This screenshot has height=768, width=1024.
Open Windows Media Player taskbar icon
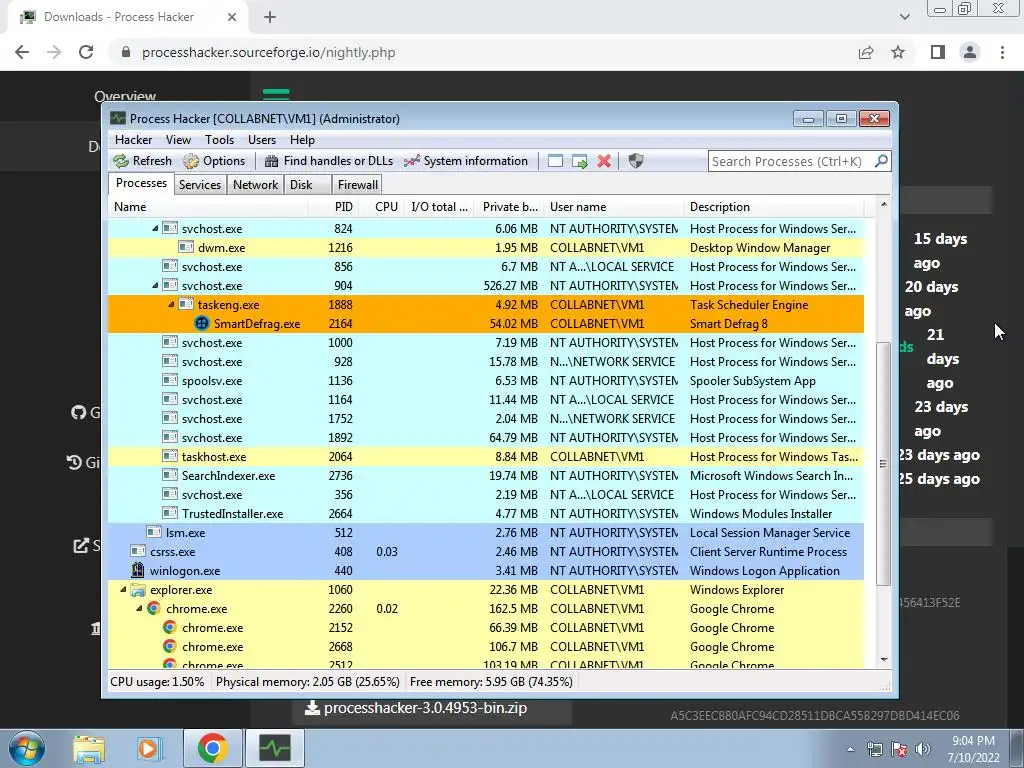pos(148,748)
